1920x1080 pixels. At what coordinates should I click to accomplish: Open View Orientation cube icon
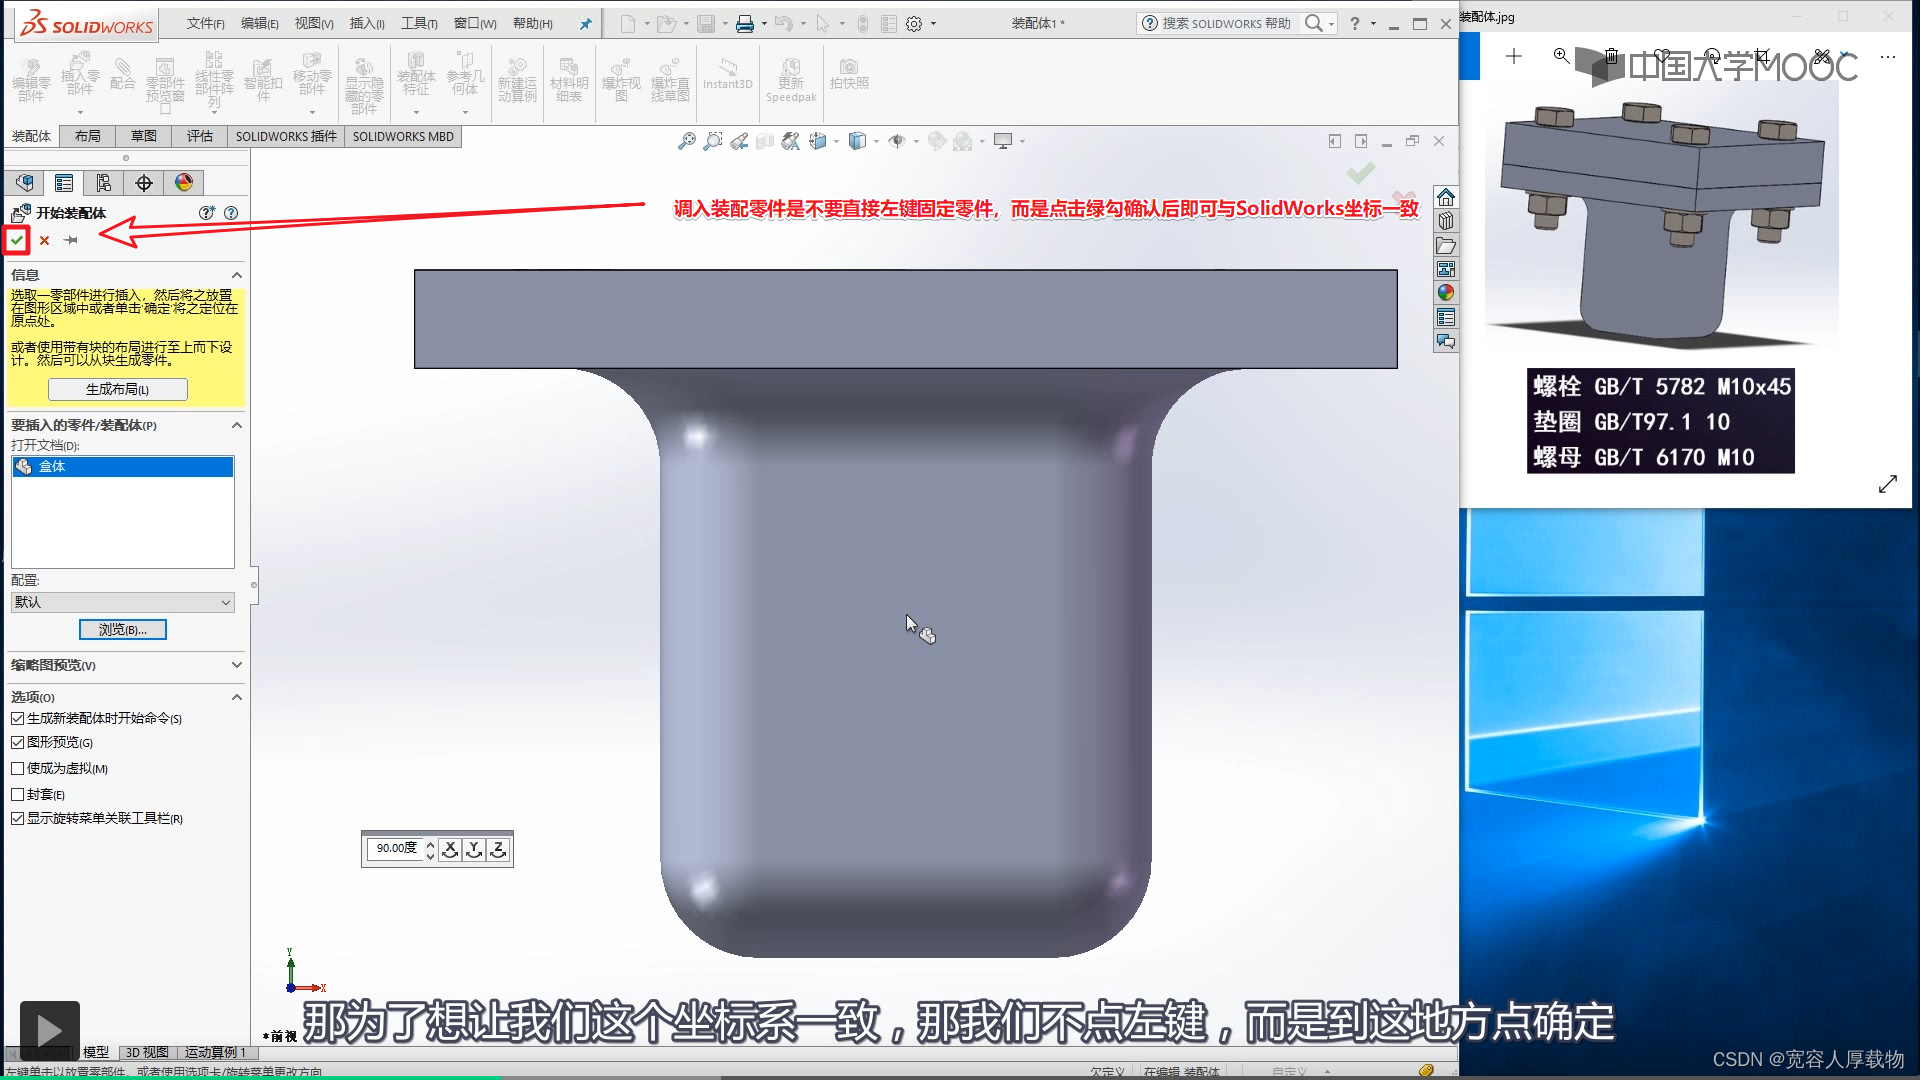tap(818, 141)
